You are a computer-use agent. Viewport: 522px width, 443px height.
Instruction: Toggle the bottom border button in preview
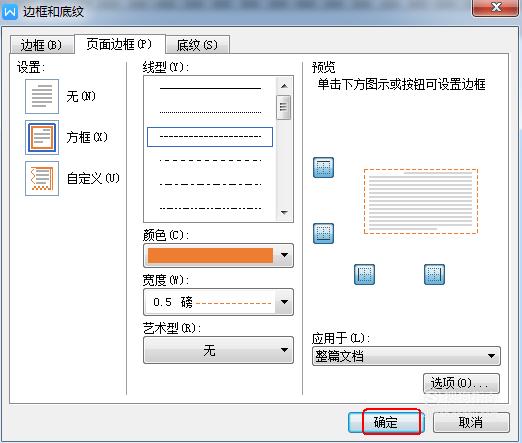323,233
